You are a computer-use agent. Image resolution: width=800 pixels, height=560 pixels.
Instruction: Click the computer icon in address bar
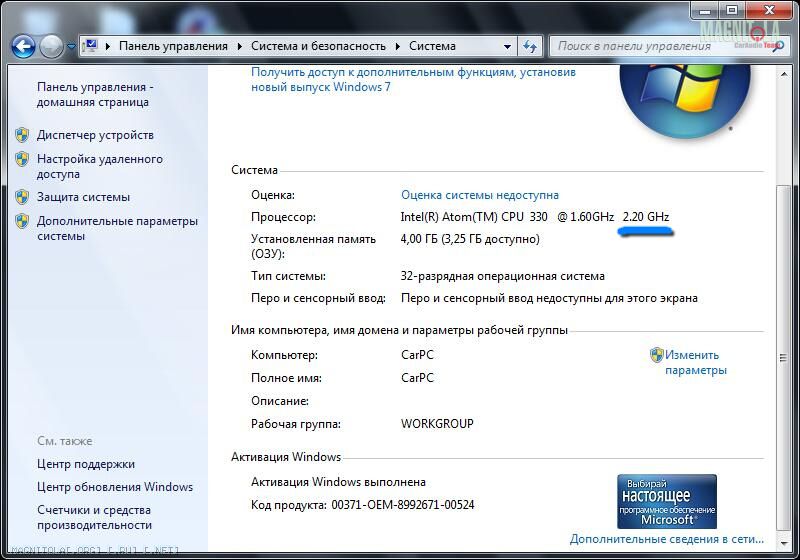(x=91, y=46)
